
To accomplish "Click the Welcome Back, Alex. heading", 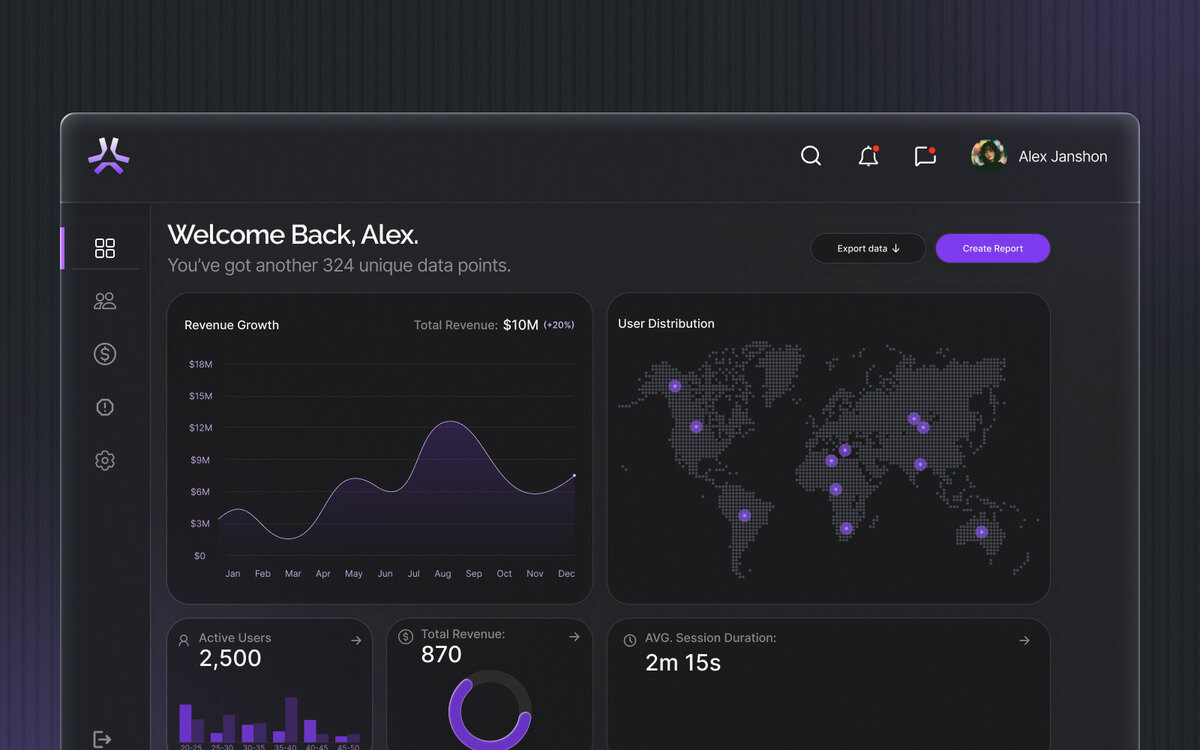I will [x=293, y=235].
